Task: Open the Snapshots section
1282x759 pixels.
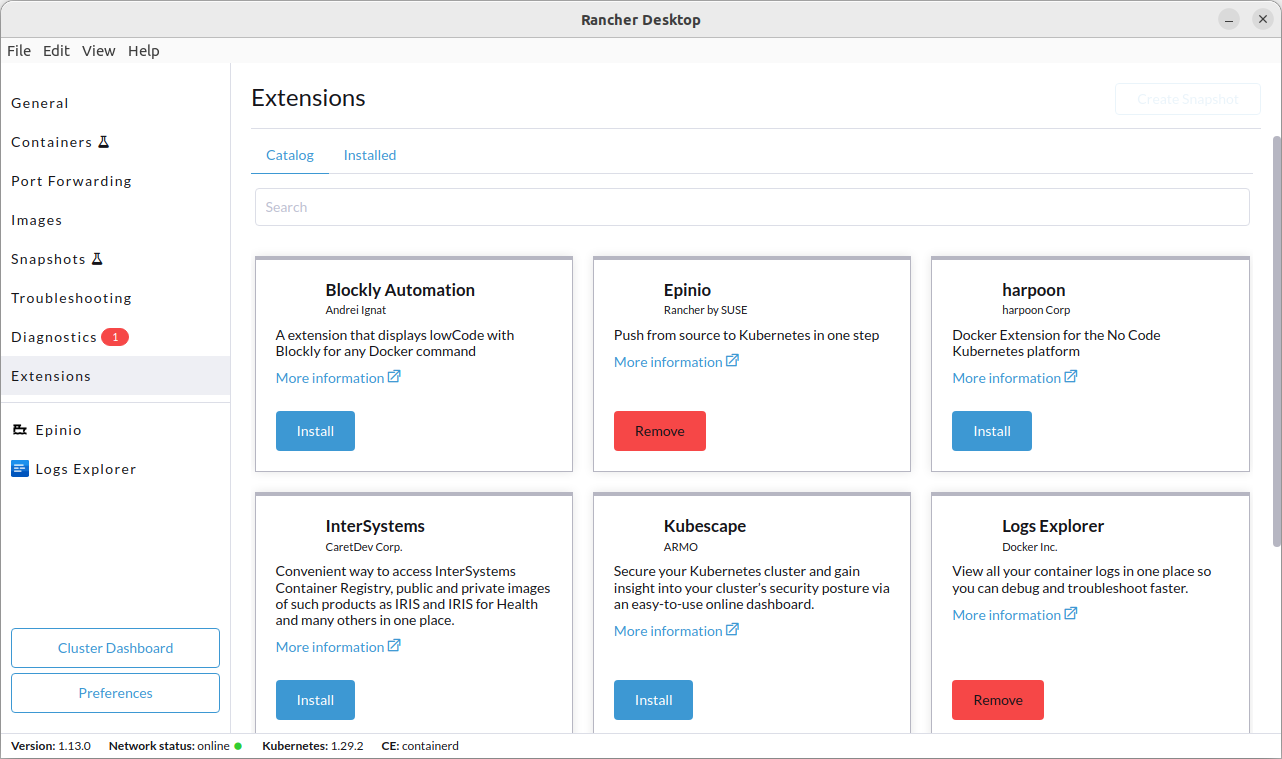Action: point(115,259)
